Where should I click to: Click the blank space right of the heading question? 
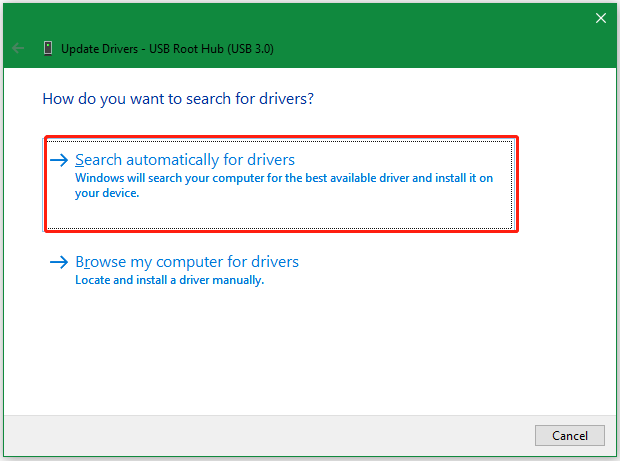[x=450, y=100]
